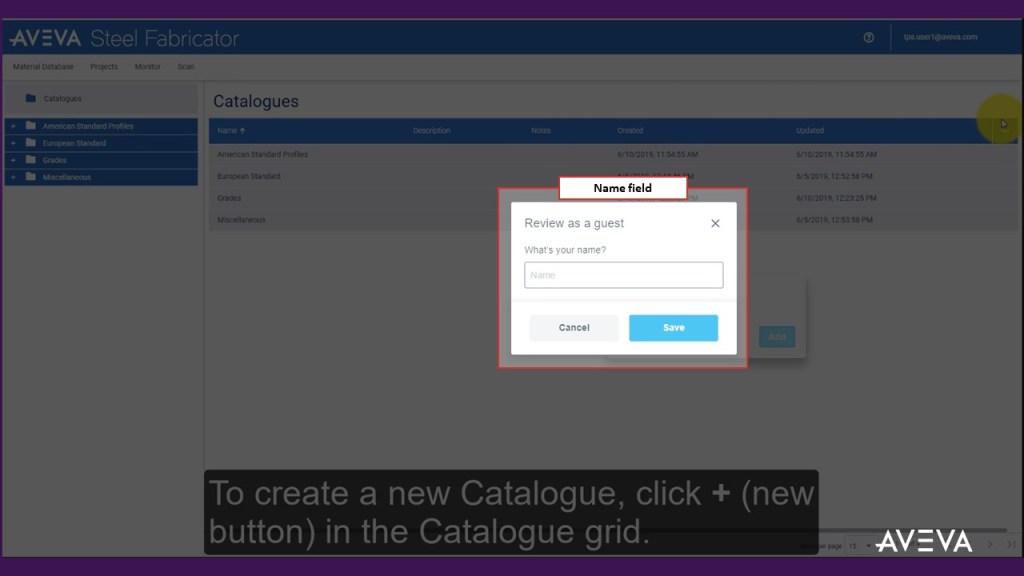Click the Name input field
The image size is (1024, 576).
click(623, 275)
